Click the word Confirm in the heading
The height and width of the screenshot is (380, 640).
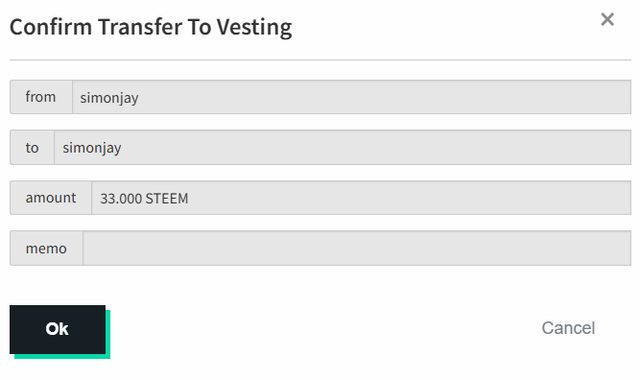coord(51,27)
